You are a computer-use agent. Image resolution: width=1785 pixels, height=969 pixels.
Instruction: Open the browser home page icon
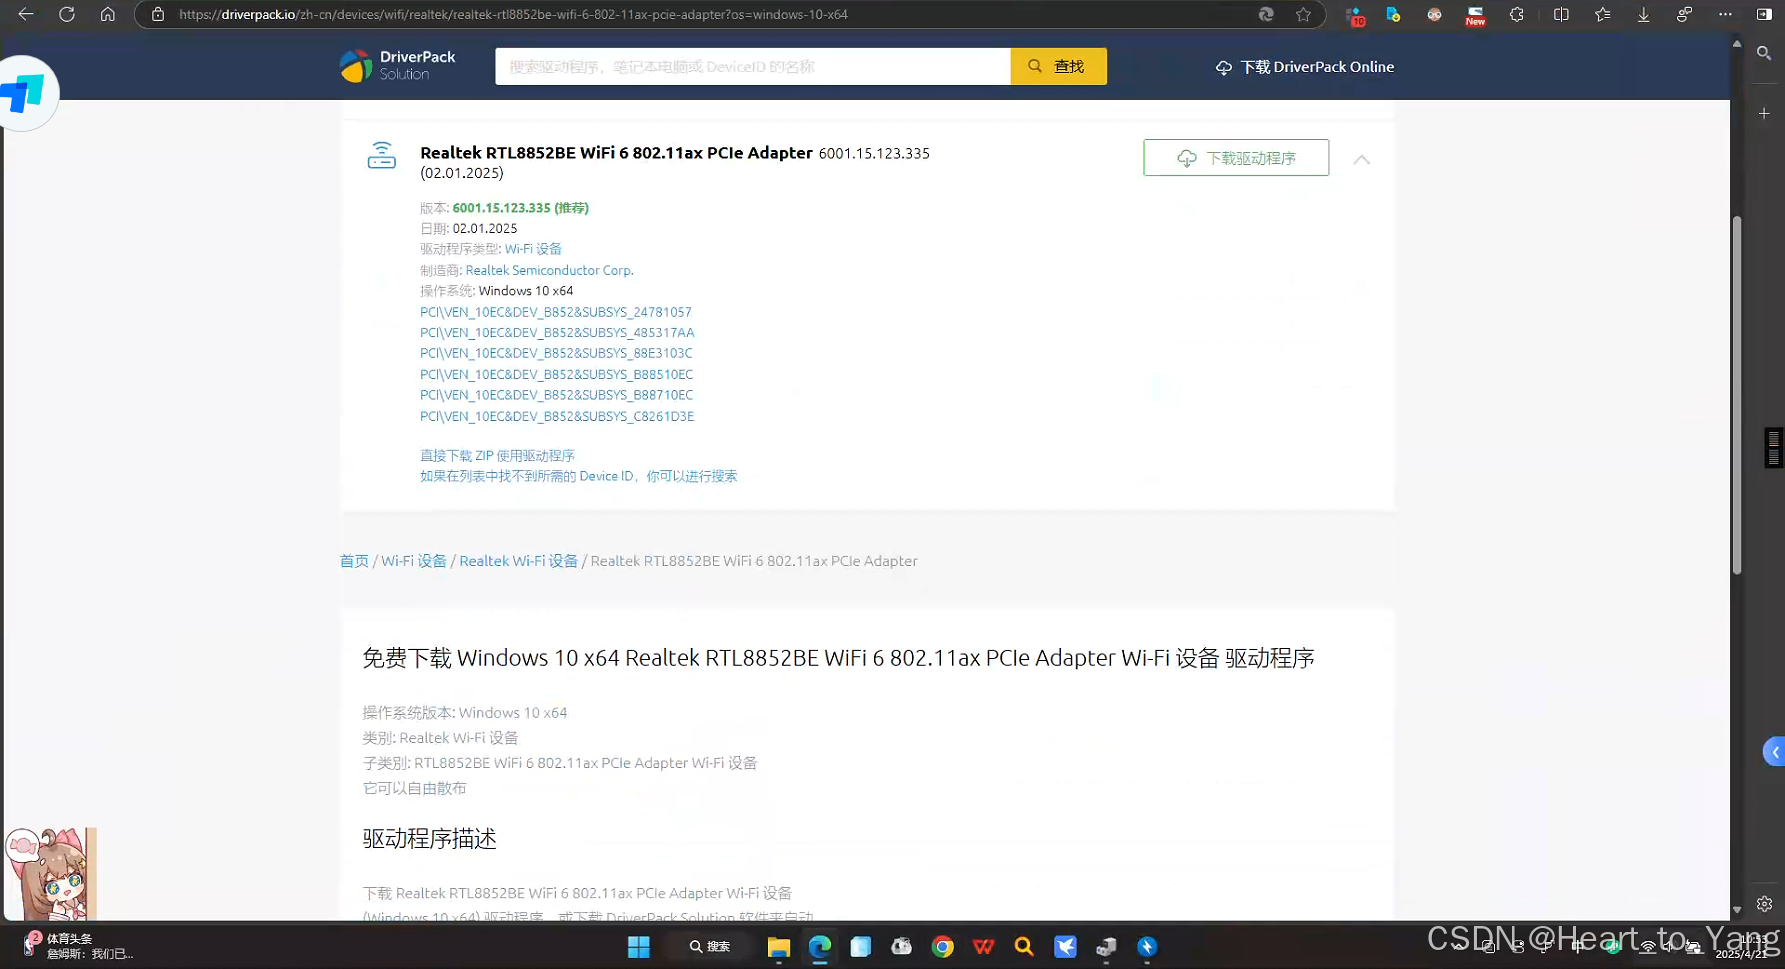pos(108,14)
